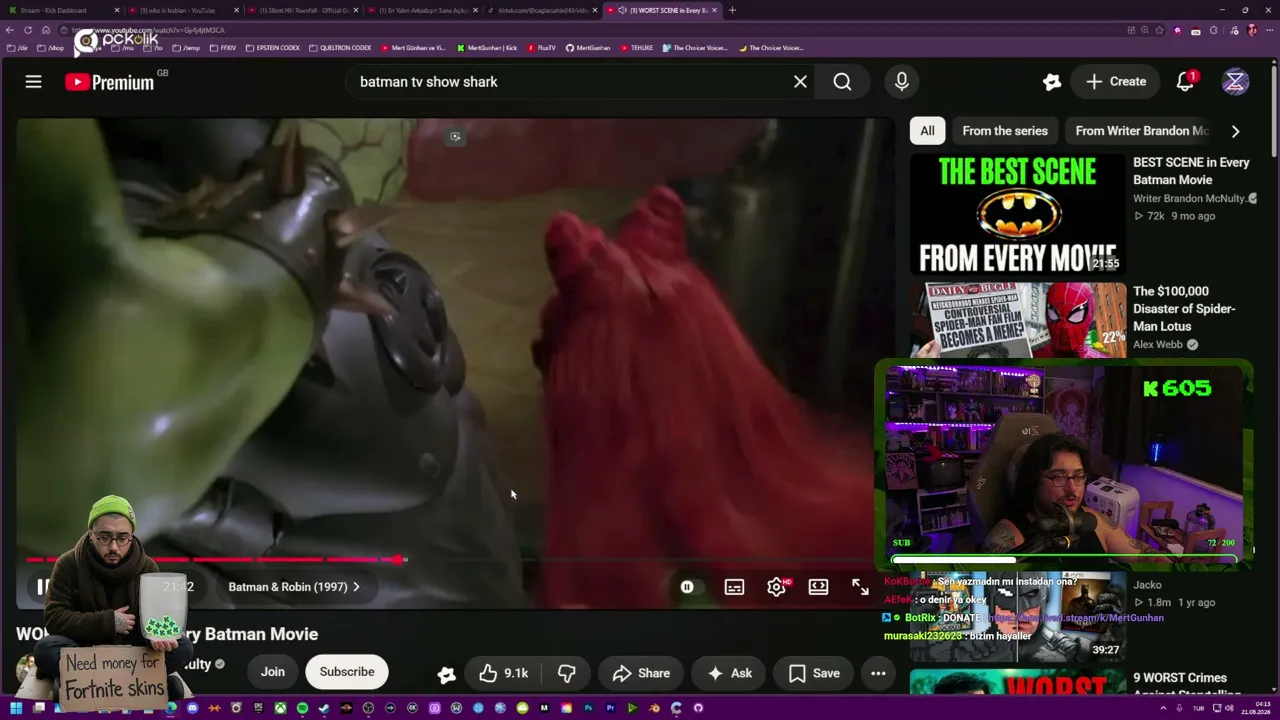Ask about this video
The height and width of the screenshot is (720, 1280).
point(729,673)
